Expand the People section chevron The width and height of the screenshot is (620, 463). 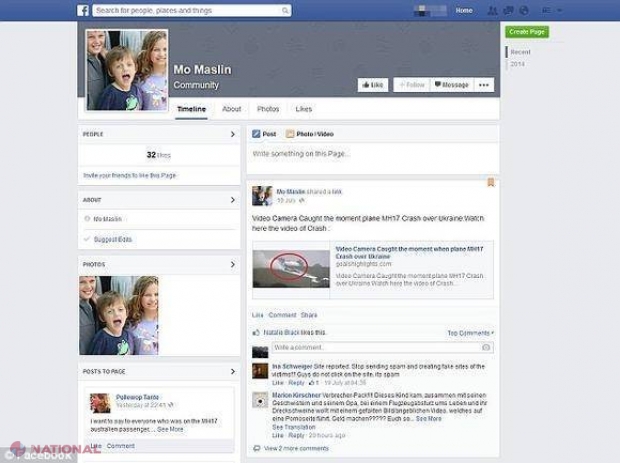(x=233, y=134)
